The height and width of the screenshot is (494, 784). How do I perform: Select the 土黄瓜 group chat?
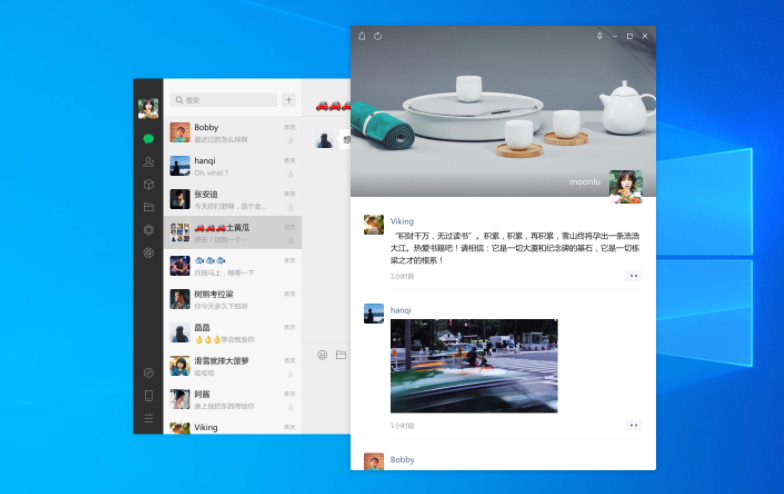232,232
